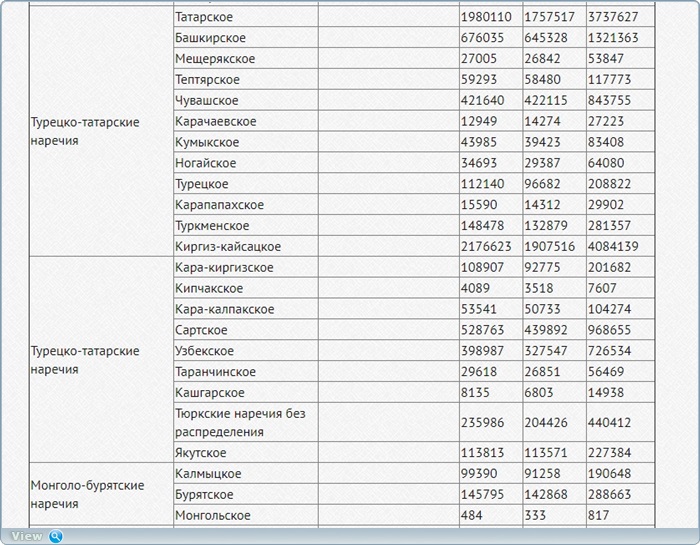Select the value 1980110
This screenshot has height=545, width=700.
coord(486,17)
